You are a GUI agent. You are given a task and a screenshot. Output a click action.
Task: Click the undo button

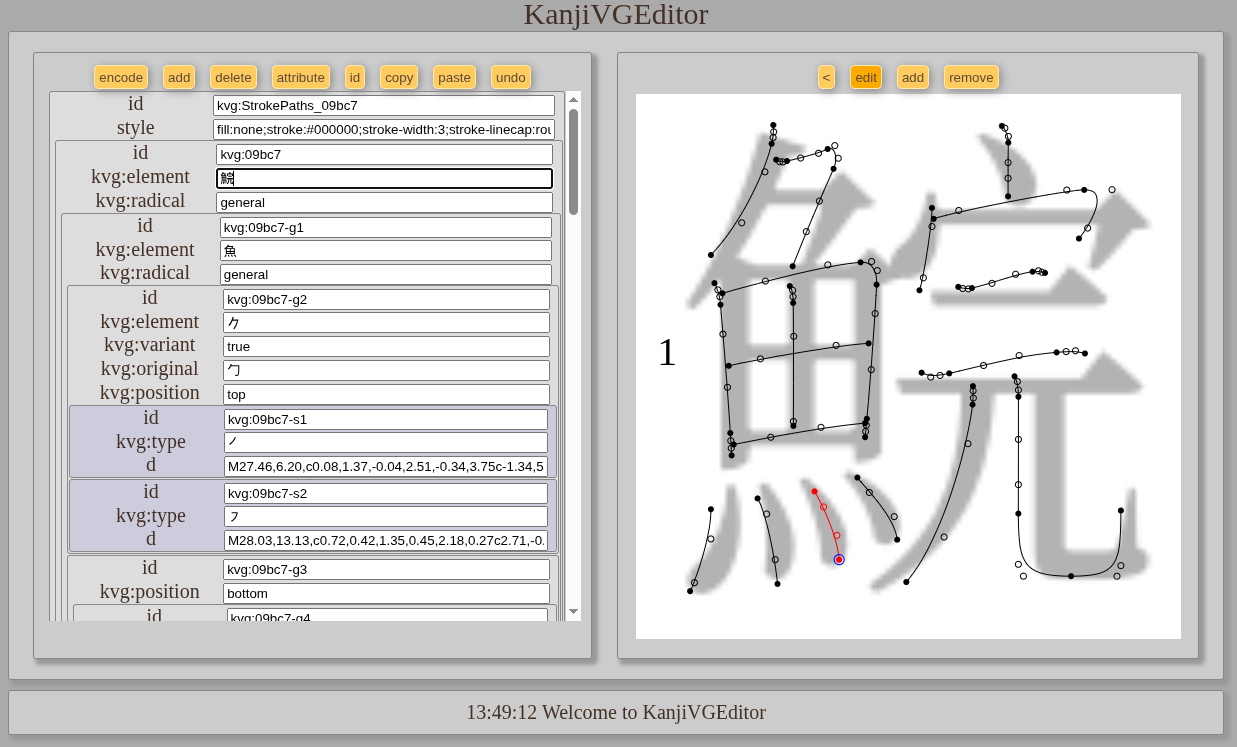pos(511,77)
